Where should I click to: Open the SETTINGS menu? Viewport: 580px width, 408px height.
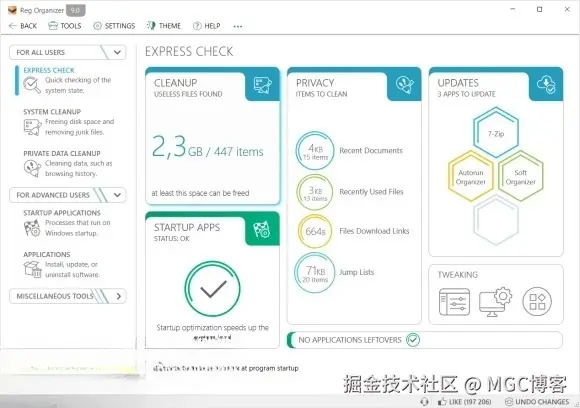(x=114, y=26)
